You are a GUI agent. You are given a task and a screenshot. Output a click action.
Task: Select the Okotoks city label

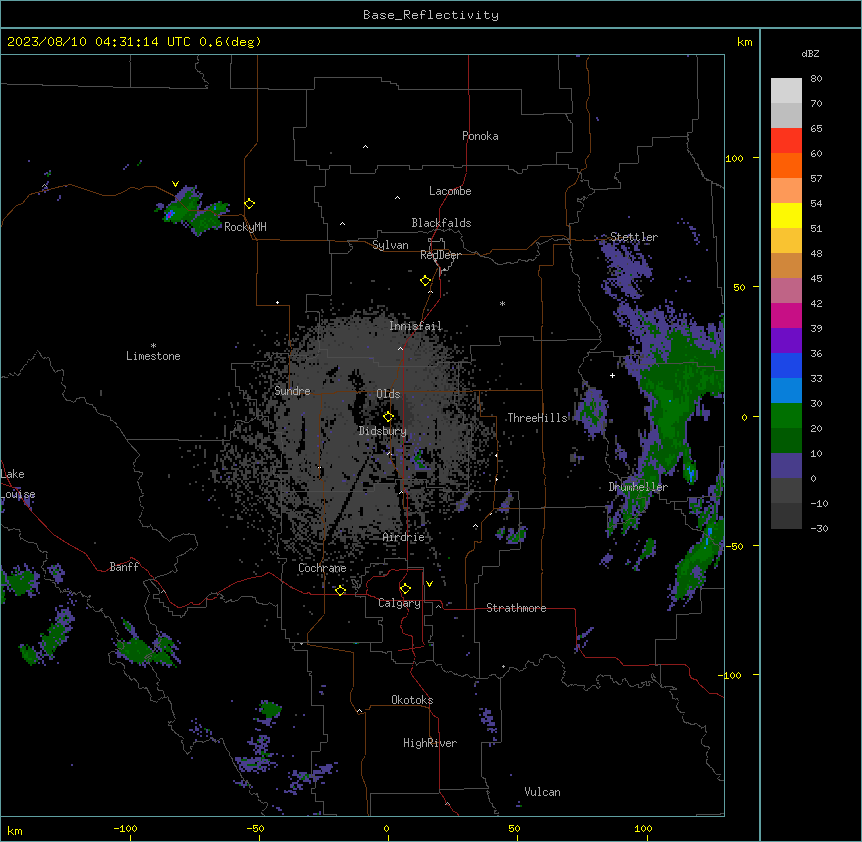click(x=412, y=700)
